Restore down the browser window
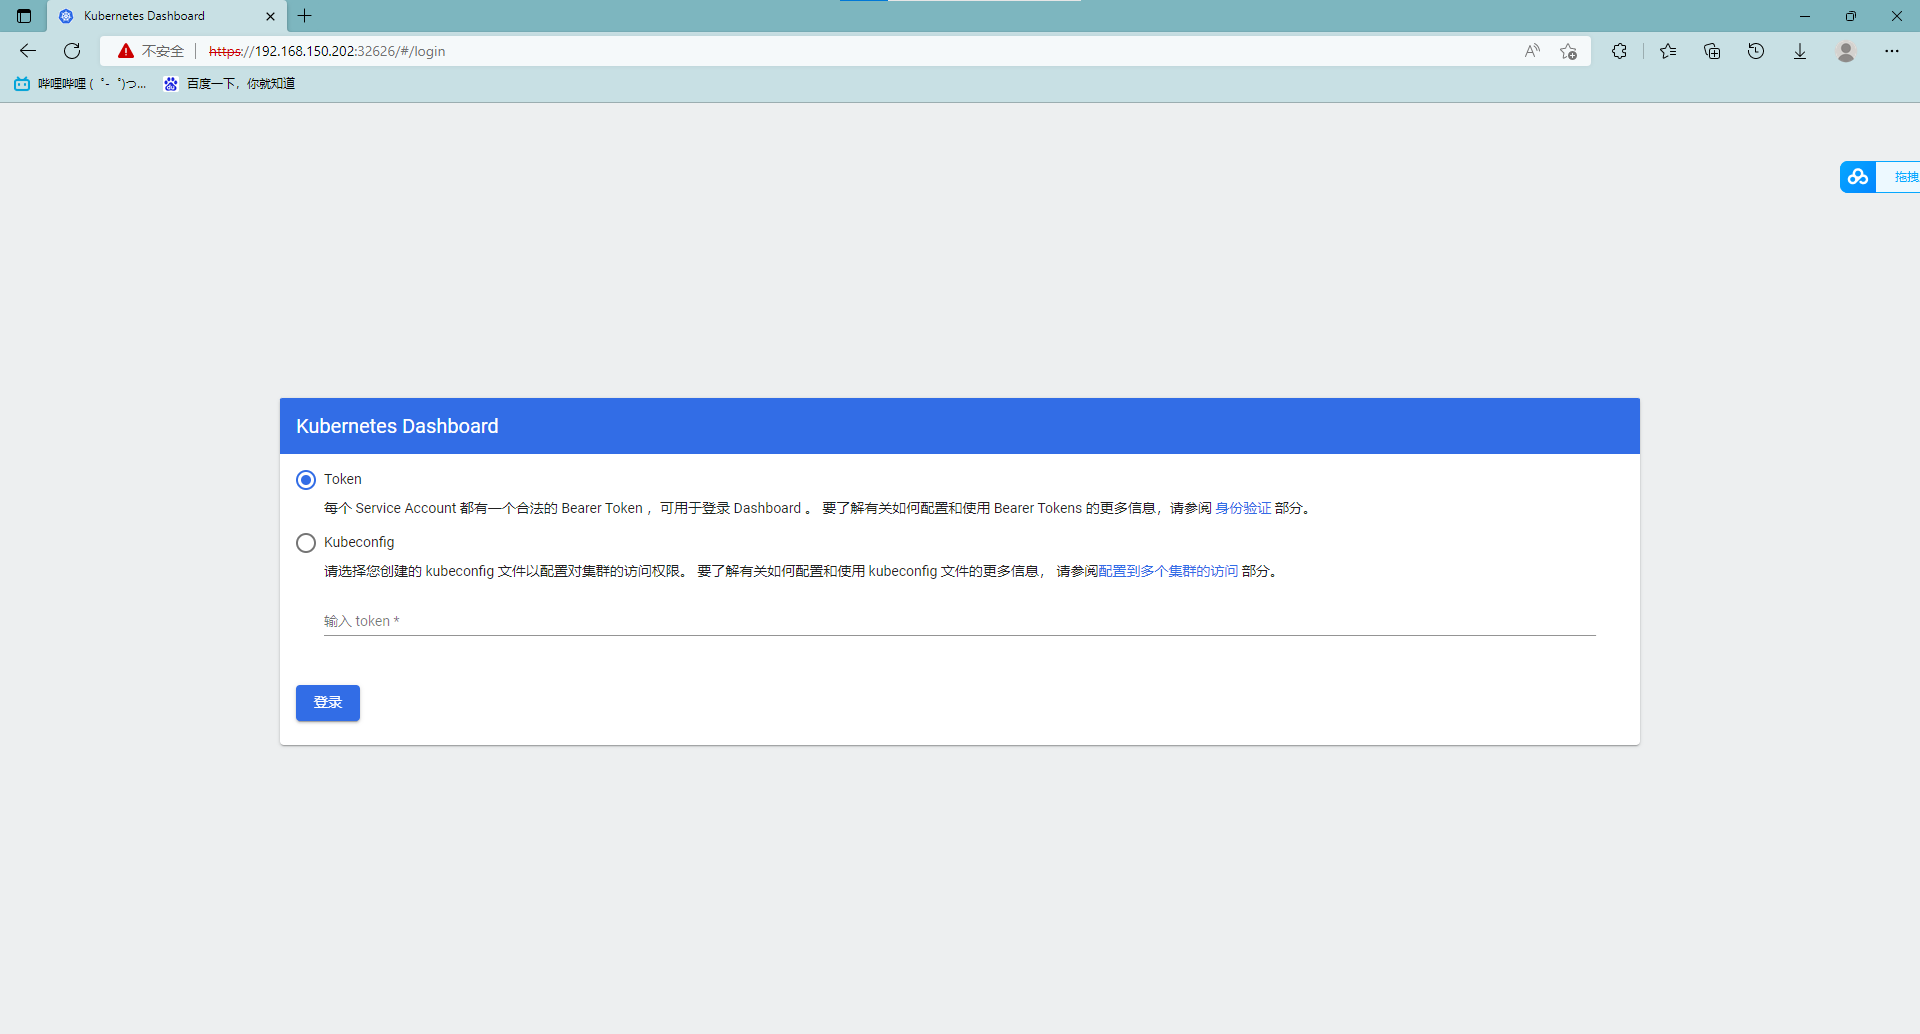The height and width of the screenshot is (1034, 1920). pos(1851,16)
